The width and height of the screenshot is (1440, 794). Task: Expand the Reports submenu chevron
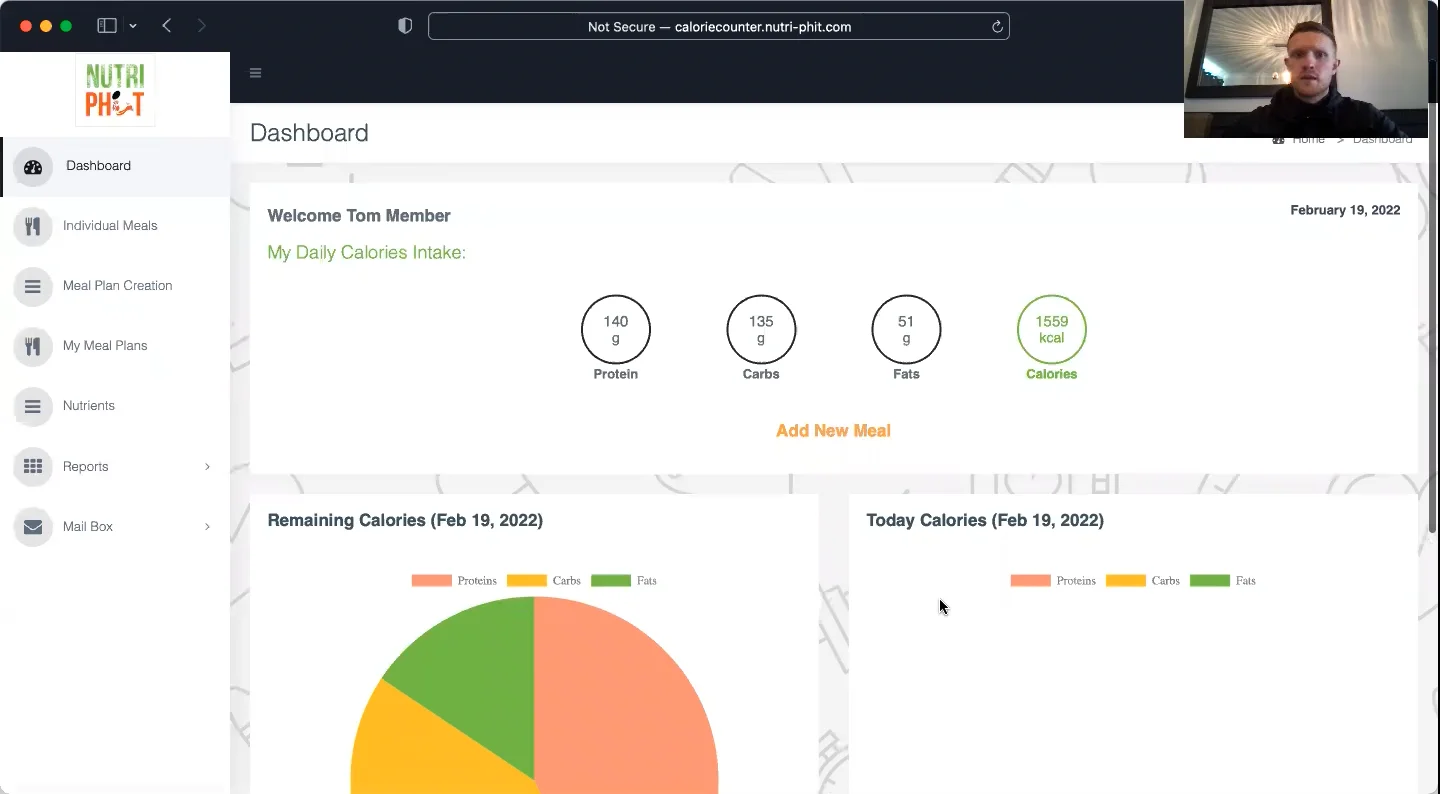[208, 467]
